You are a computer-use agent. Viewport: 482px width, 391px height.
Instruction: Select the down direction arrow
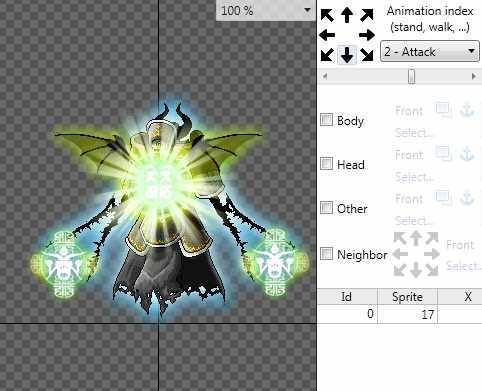coord(347,55)
